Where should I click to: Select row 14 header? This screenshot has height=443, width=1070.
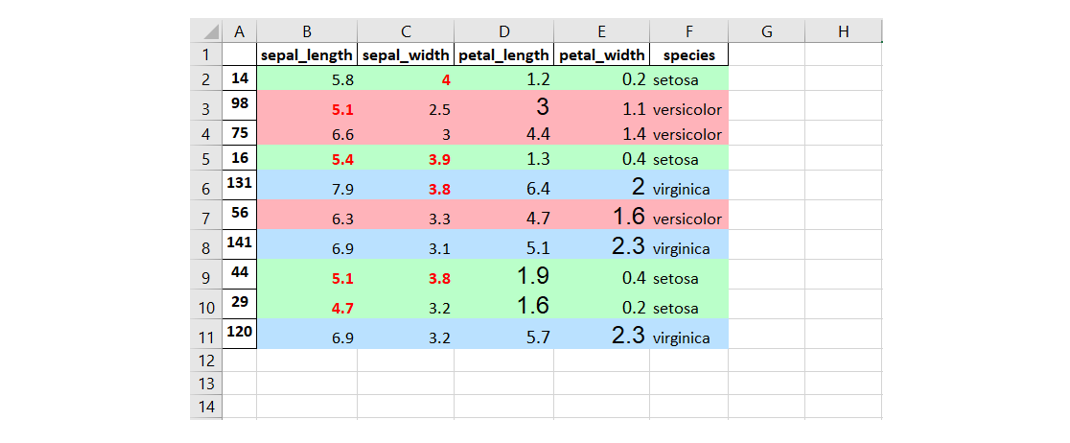click(x=205, y=407)
